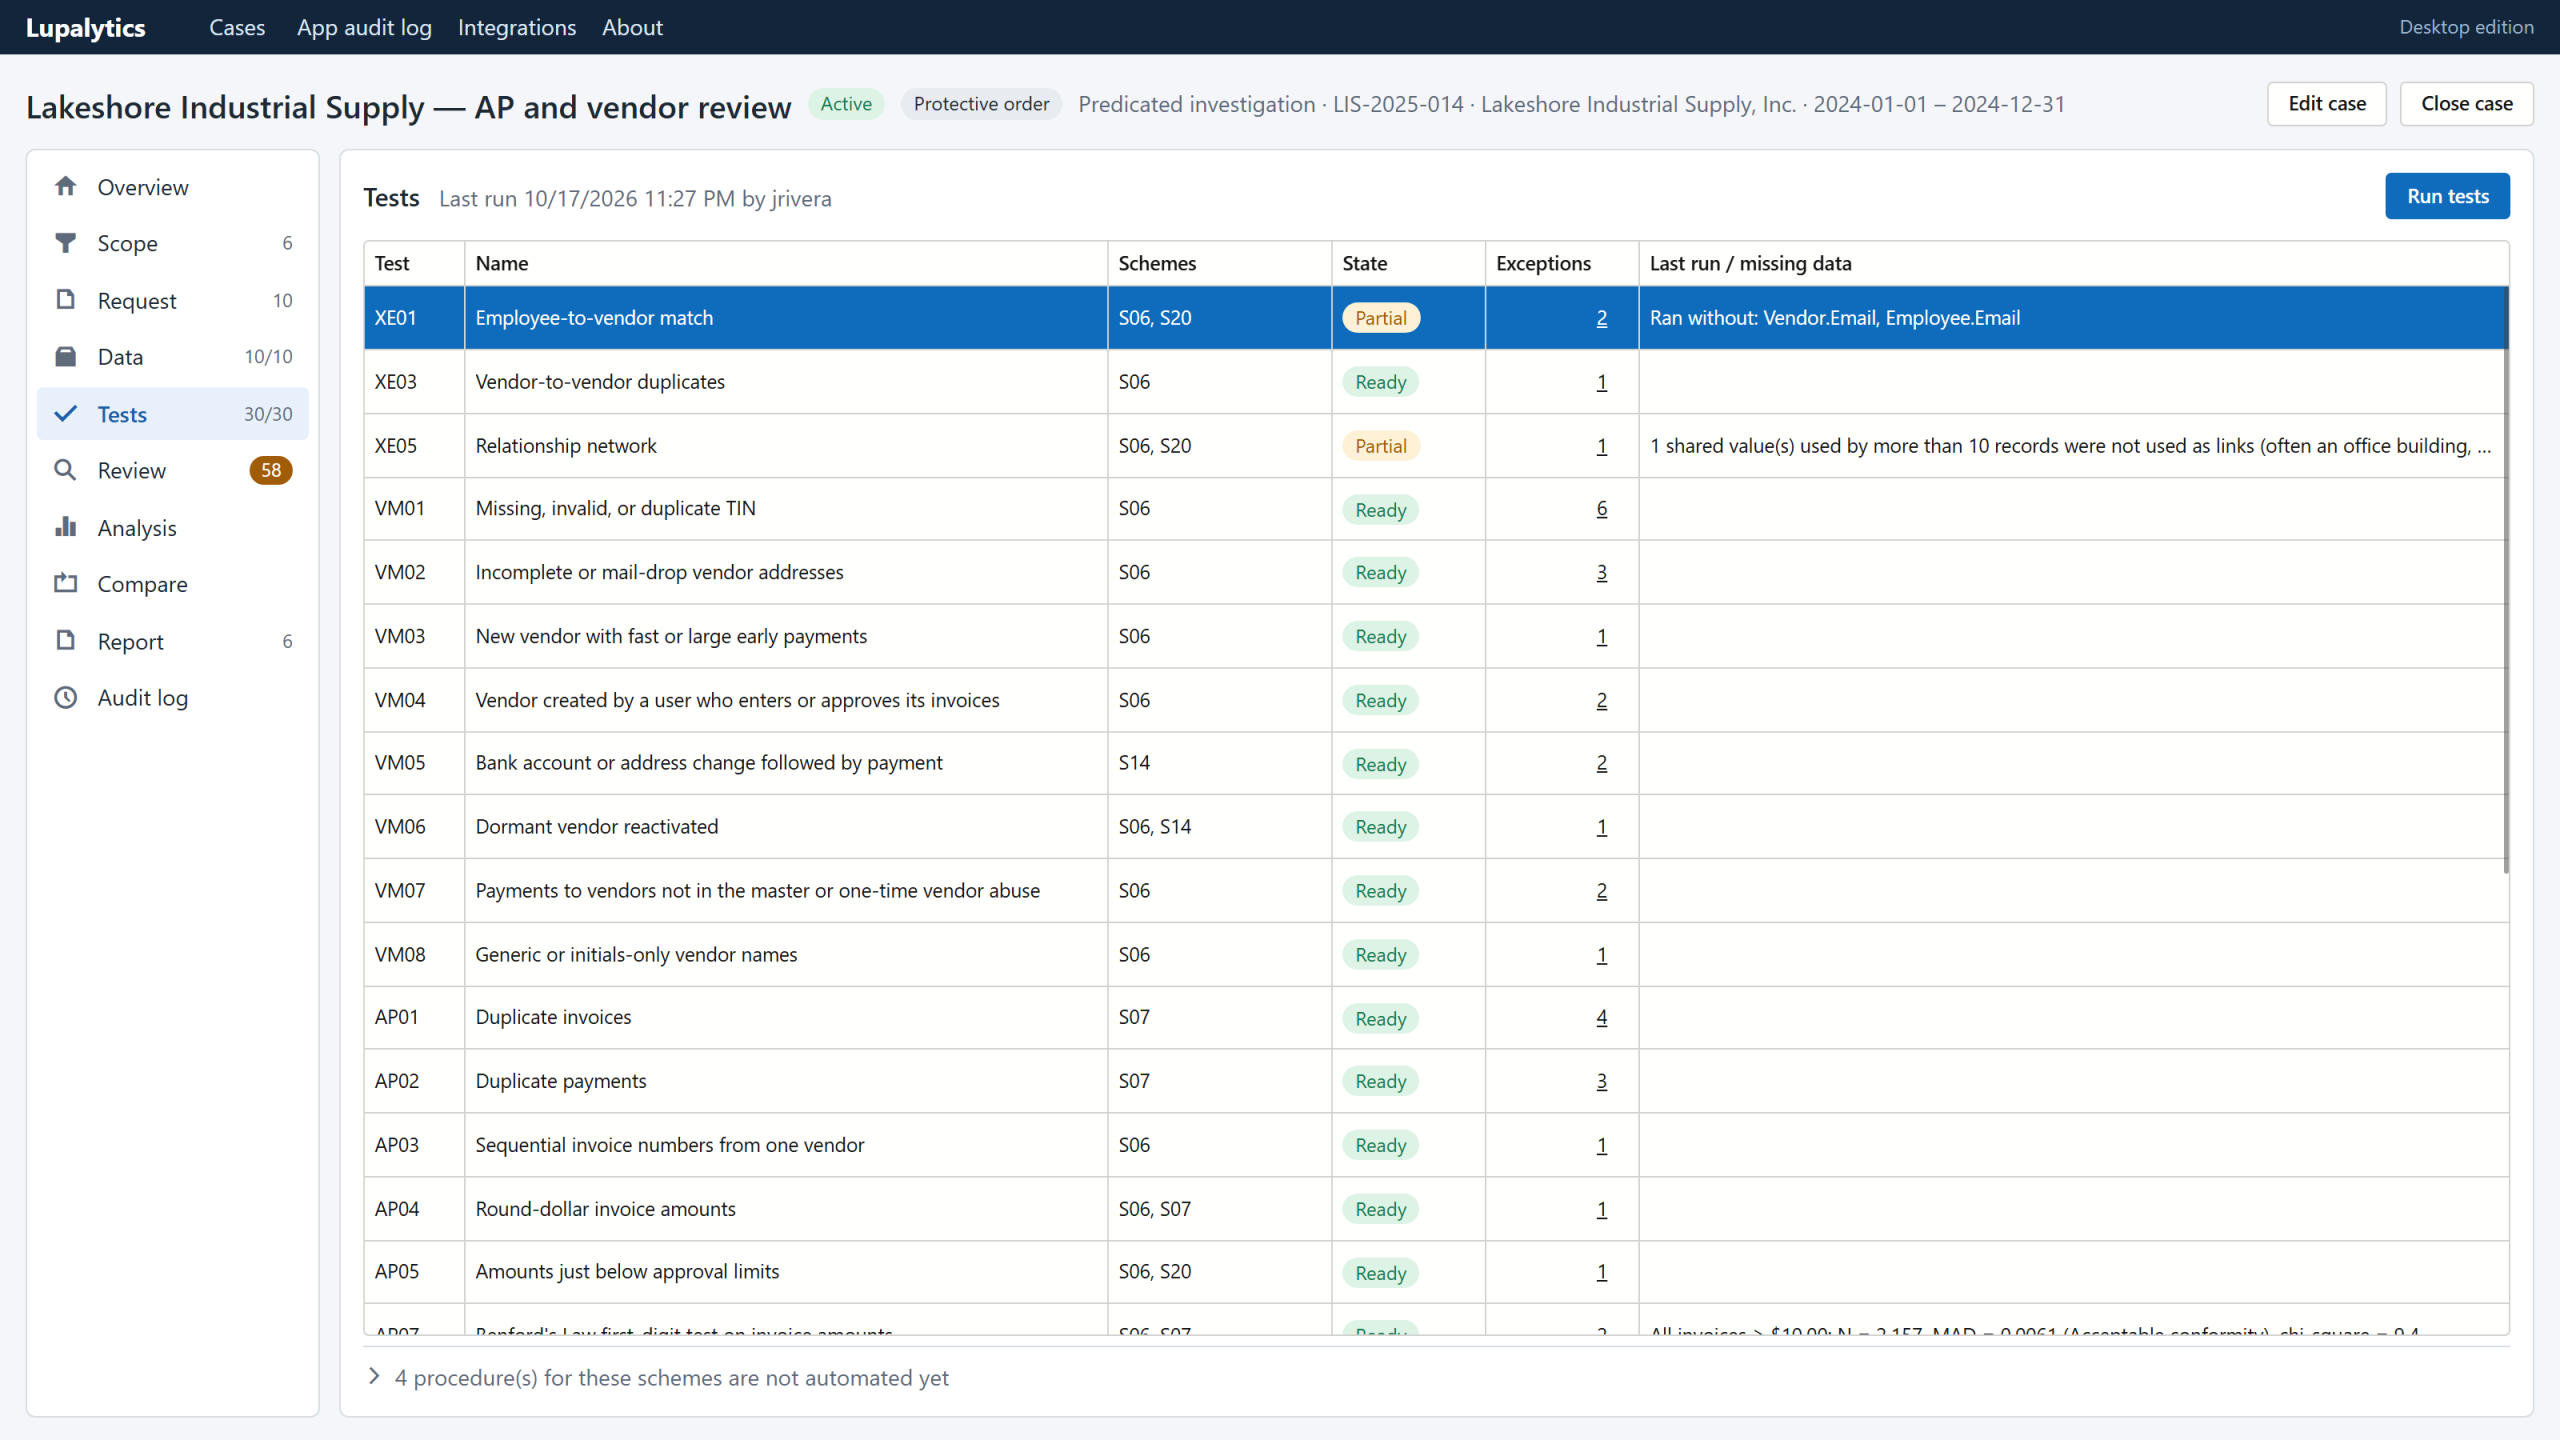The height and width of the screenshot is (1440, 2560).
Task: Click the Analysis bar chart icon
Action: tap(65, 527)
